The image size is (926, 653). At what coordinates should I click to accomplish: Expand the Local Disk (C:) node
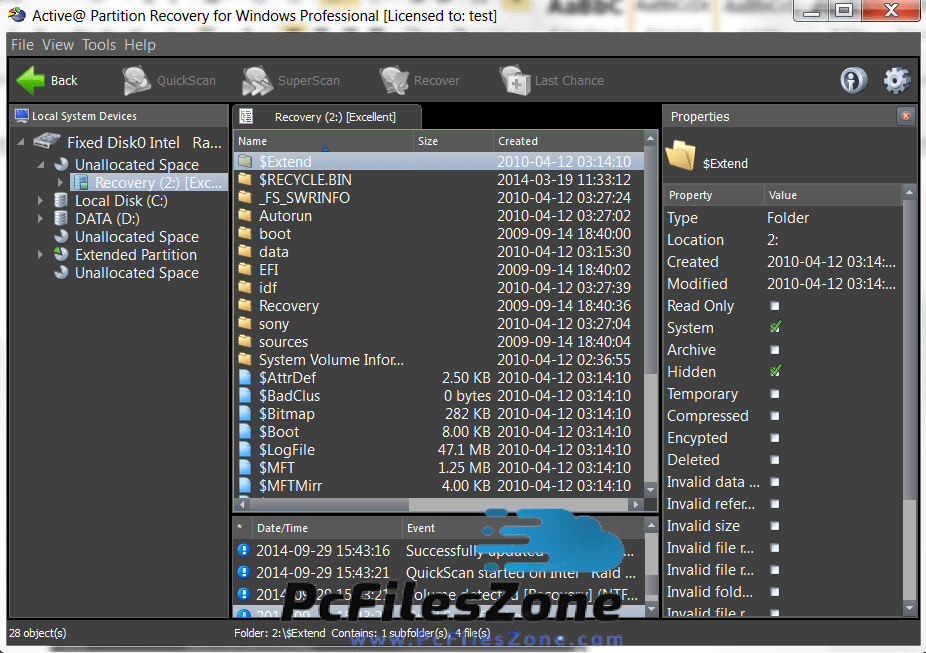[x=41, y=201]
